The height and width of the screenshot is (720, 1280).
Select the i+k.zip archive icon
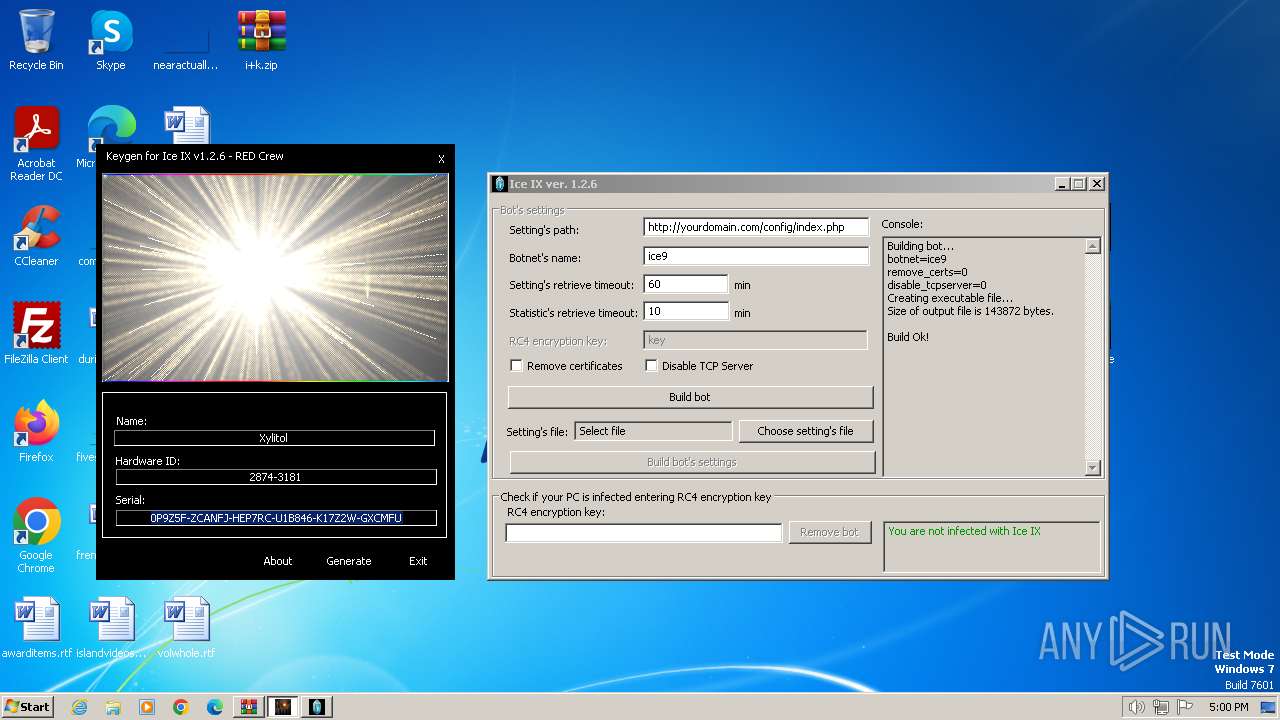tap(261, 40)
